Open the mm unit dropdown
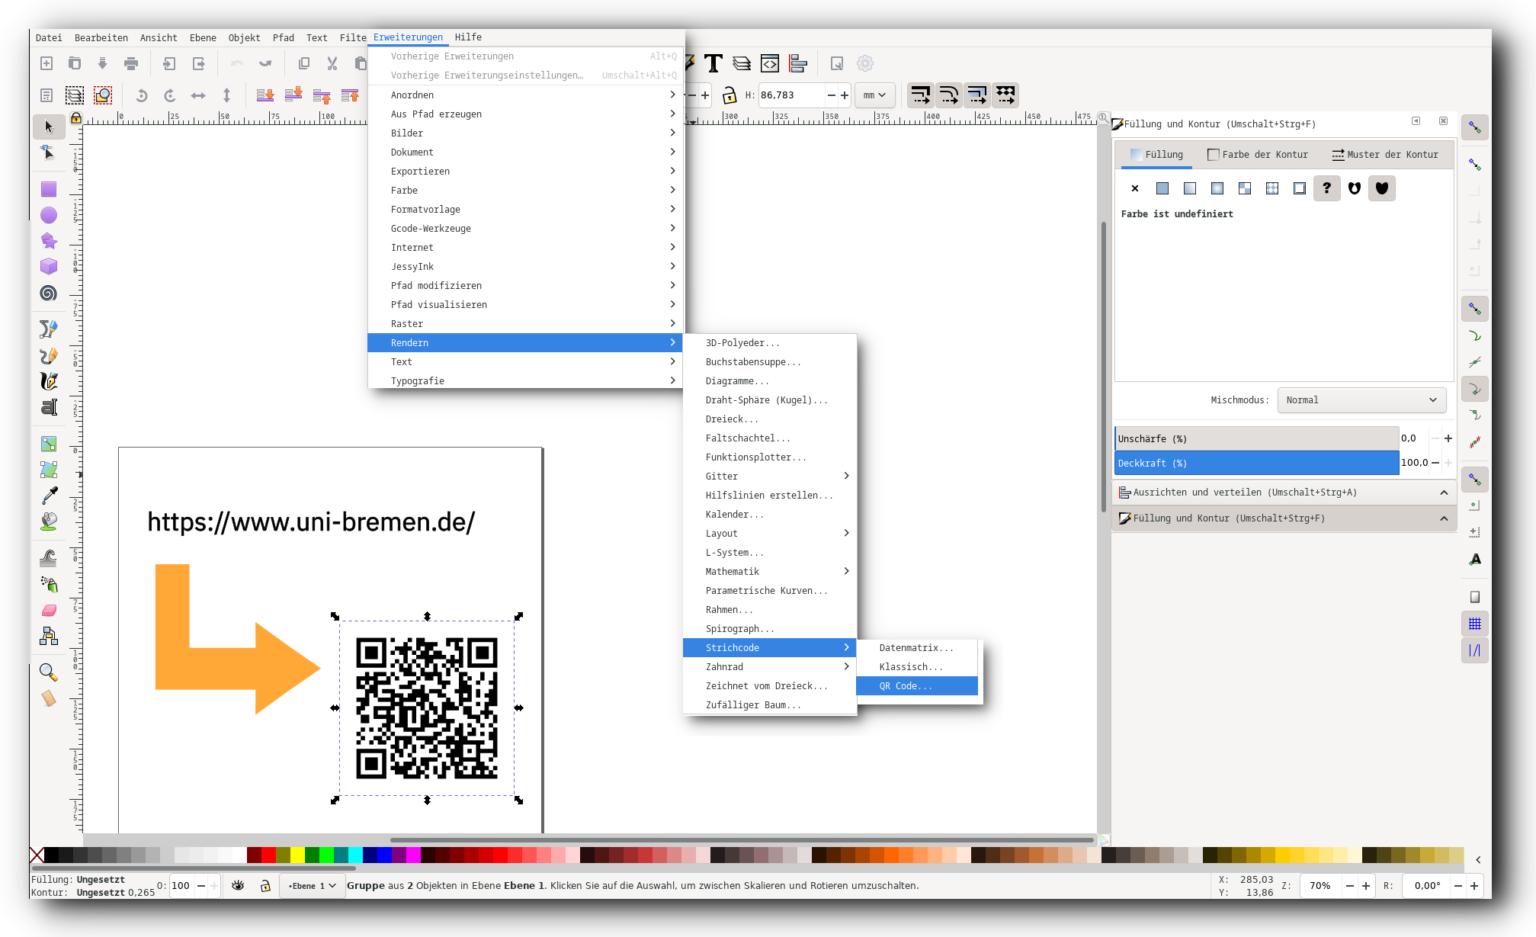Screen dimensions: 1536x937 (x=874, y=95)
